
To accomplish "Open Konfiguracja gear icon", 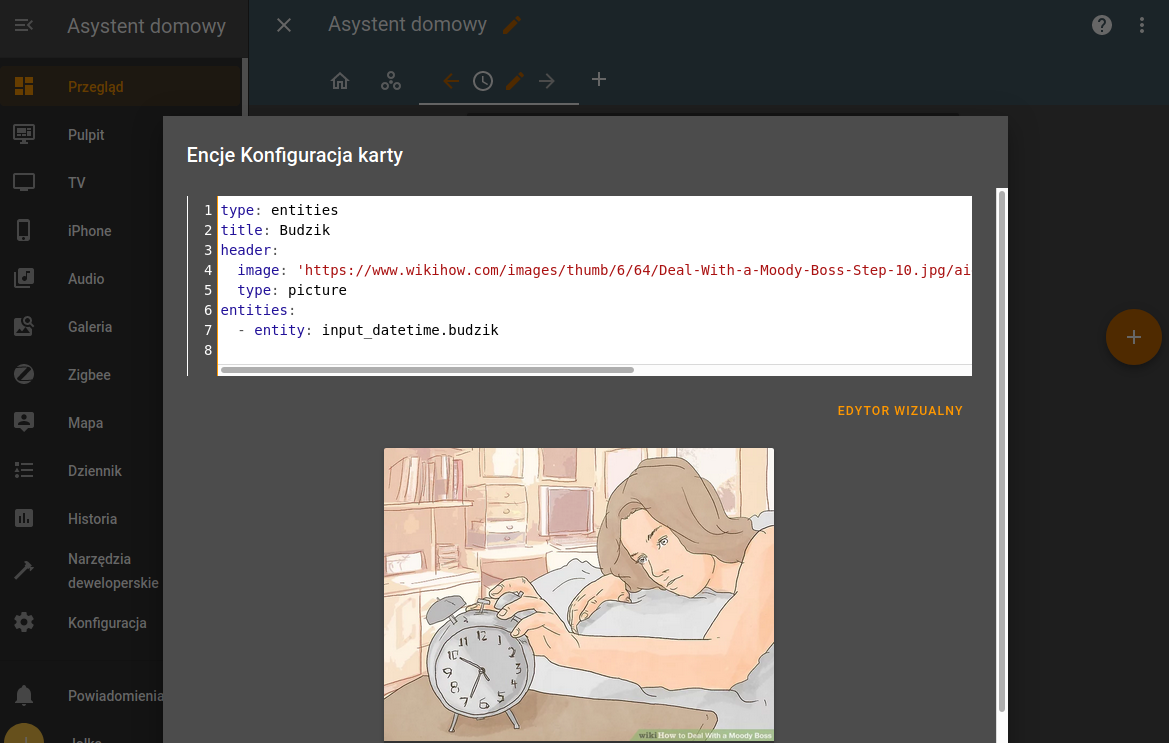I will (x=24, y=622).
